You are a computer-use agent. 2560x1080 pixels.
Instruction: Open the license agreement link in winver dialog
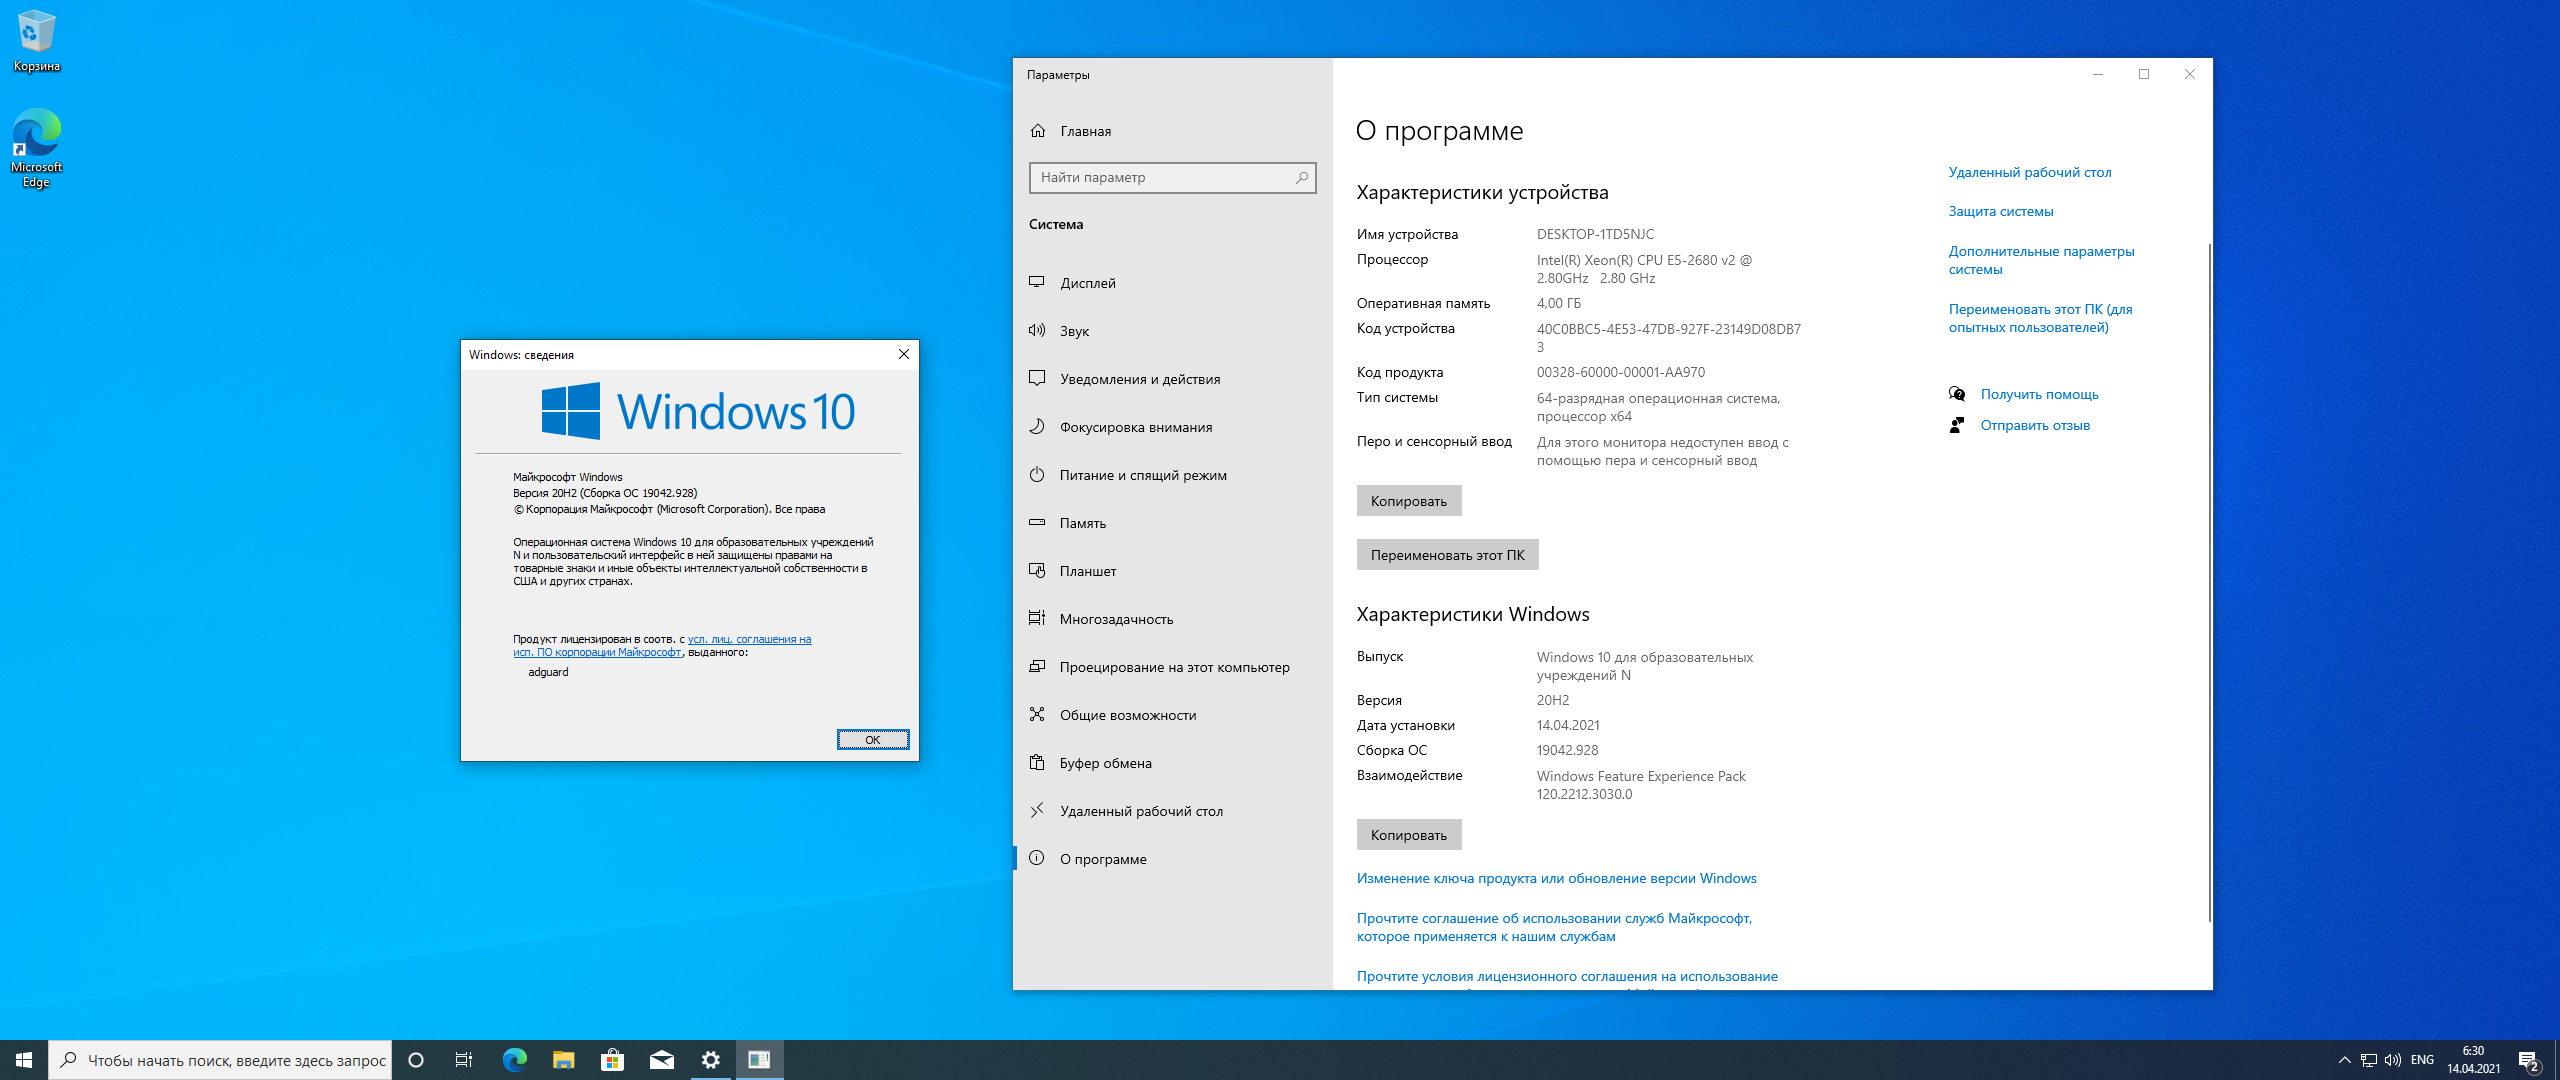coord(662,646)
